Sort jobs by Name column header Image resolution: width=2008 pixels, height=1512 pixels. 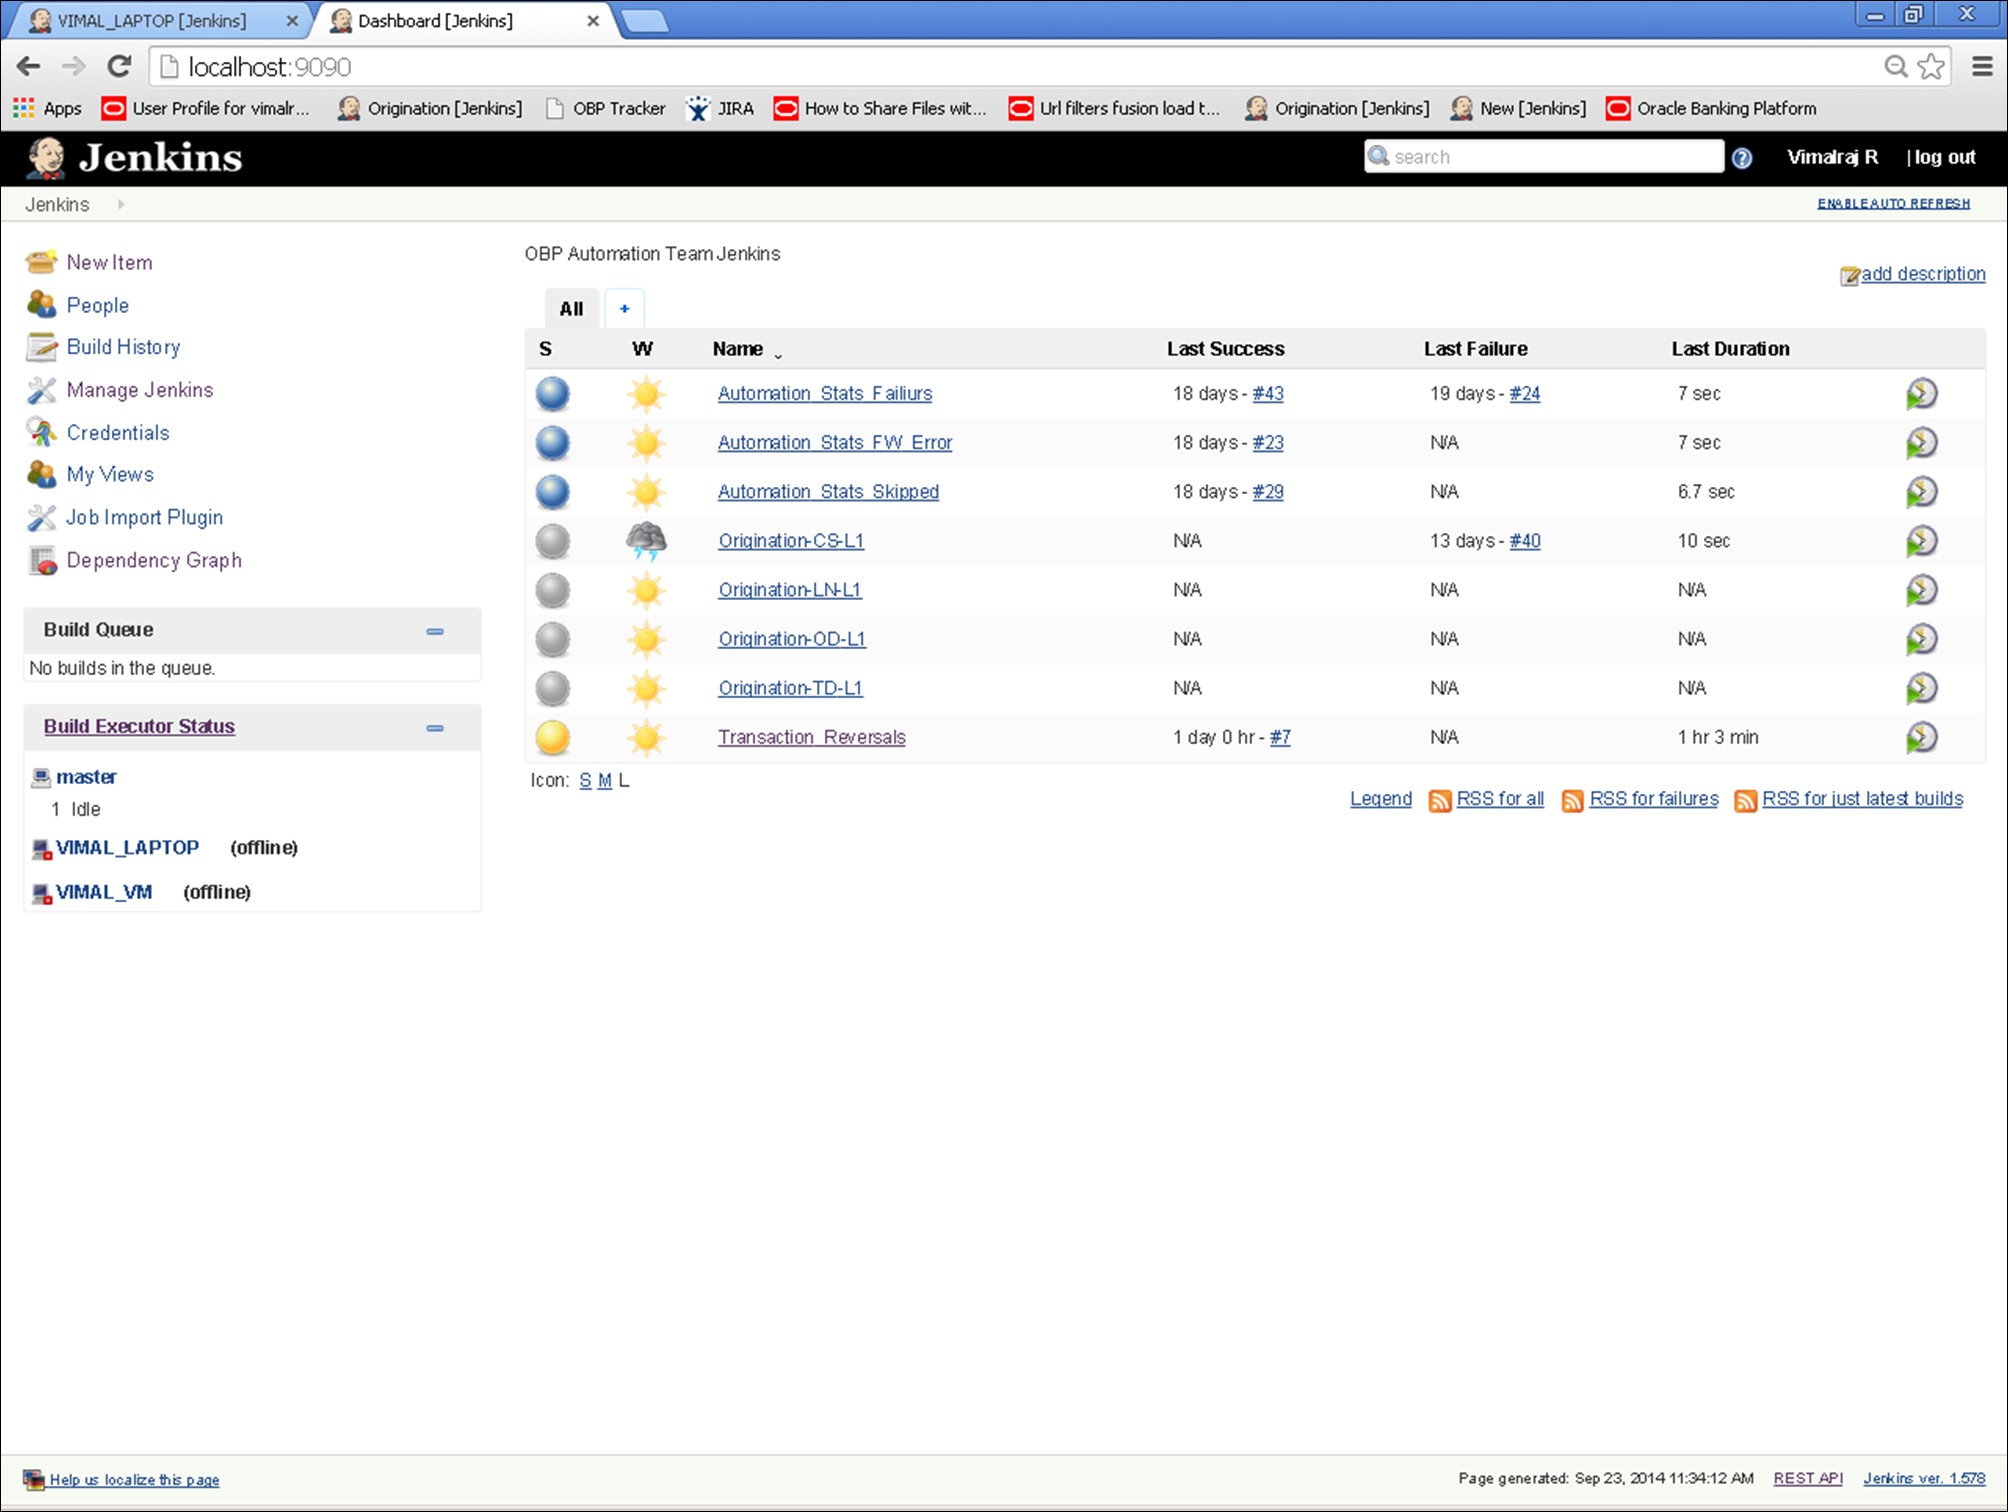tap(738, 349)
